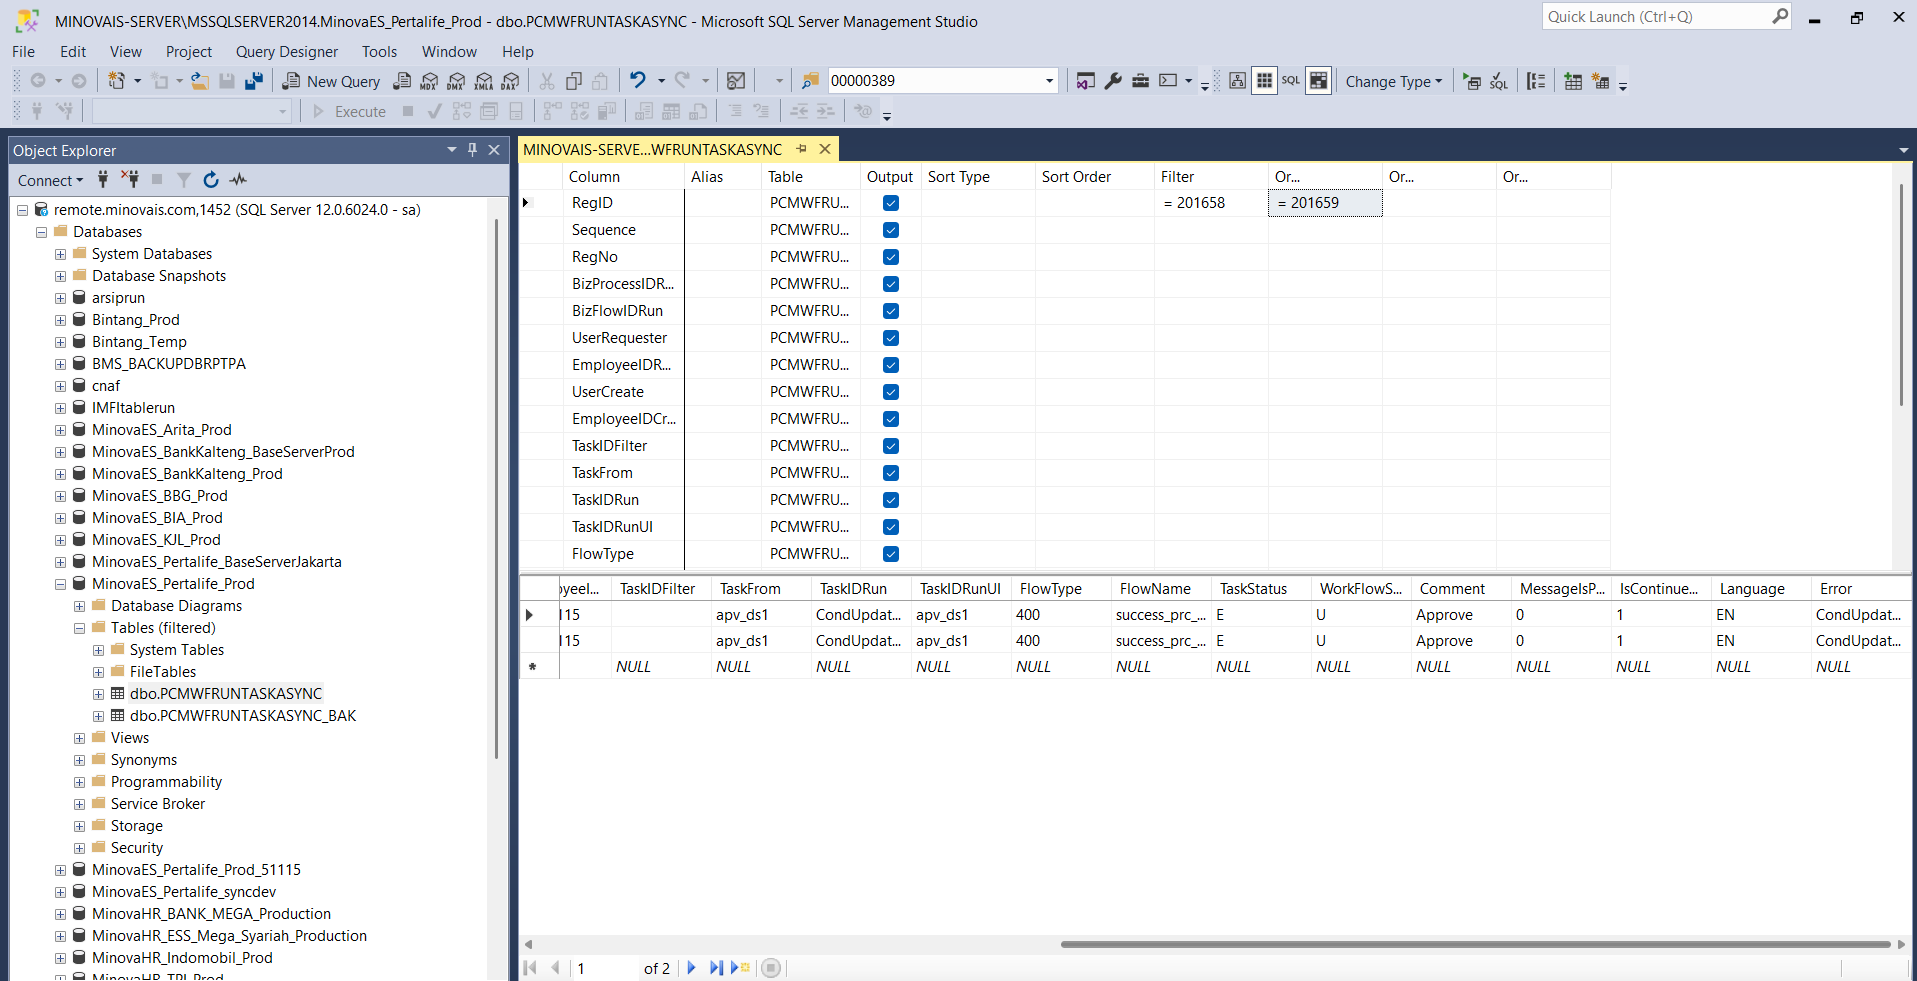Start a DAX query
Image resolution: width=1917 pixels, height=981 pixels.
coord(510,81)
